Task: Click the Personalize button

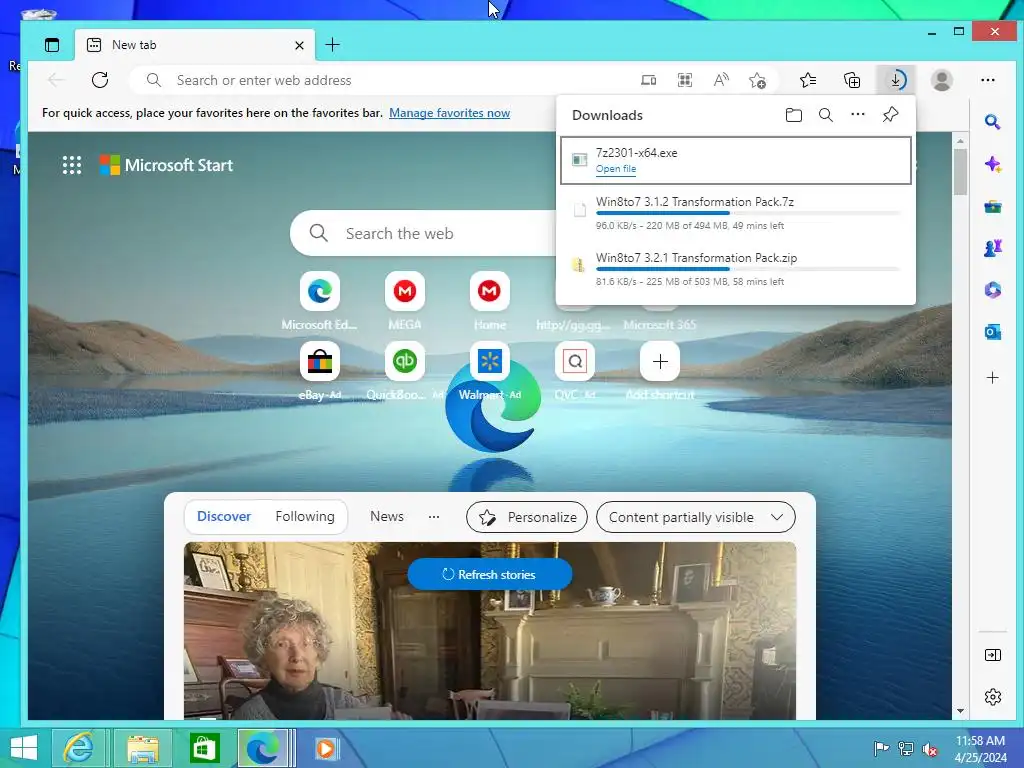Action: click(x=527, y=517)
